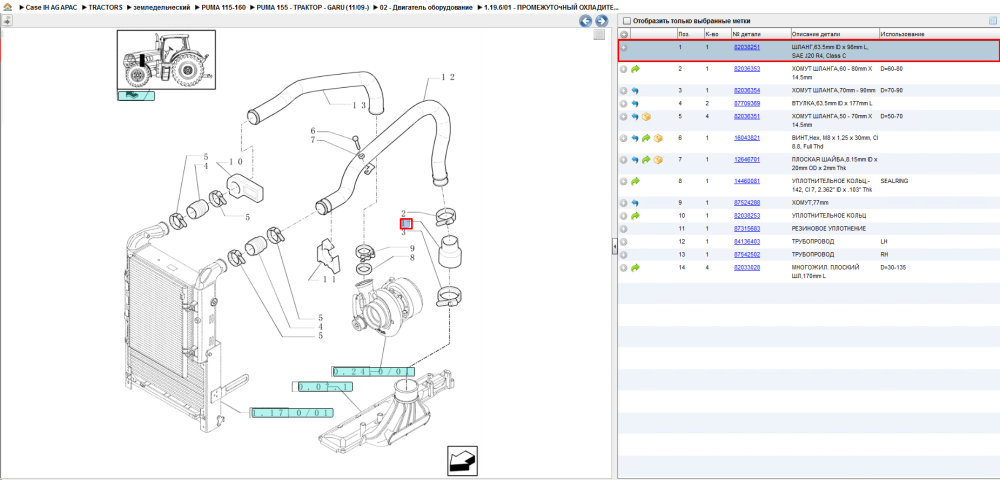Select callout 11 on the diagram
This screenshot has width=1000, height=480.
pyautogui.click(x=328, y=280)
